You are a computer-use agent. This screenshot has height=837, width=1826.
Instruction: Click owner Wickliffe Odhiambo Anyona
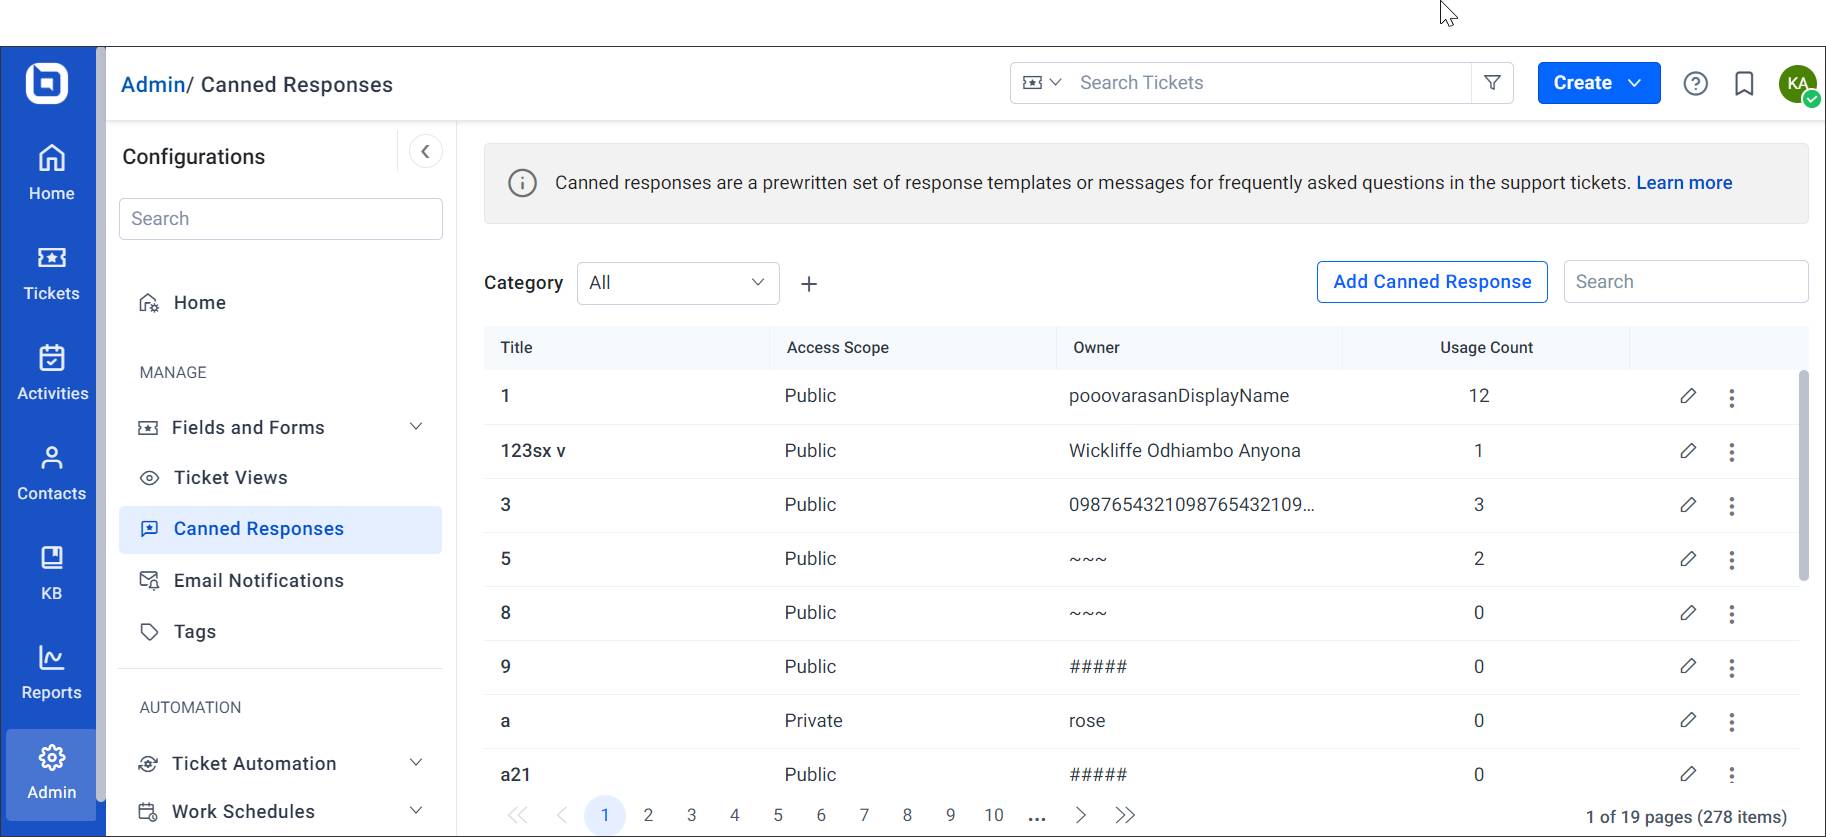(x=1184, y=451)
